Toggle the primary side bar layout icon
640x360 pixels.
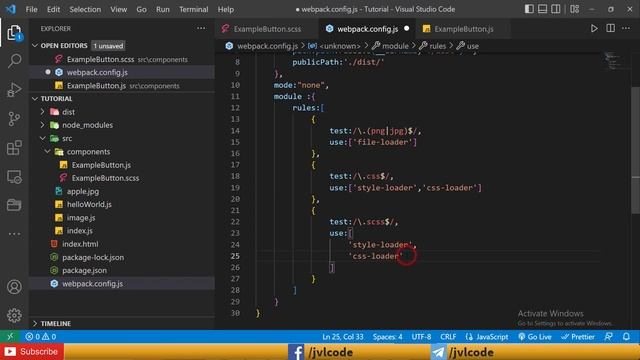click(529, 9)
